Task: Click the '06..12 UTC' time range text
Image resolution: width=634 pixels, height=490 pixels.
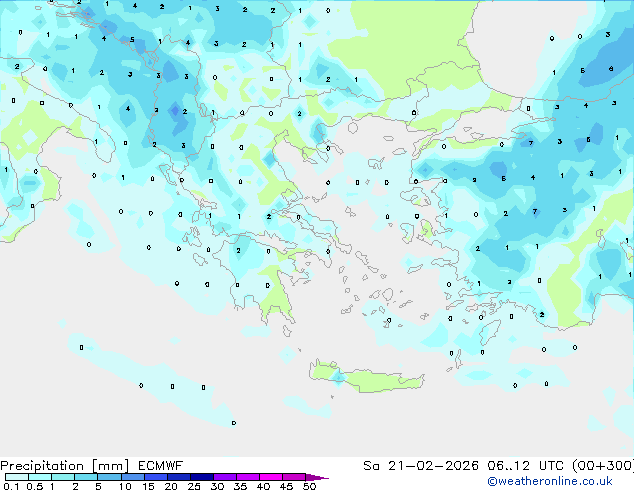Action: tap(525, 466)
